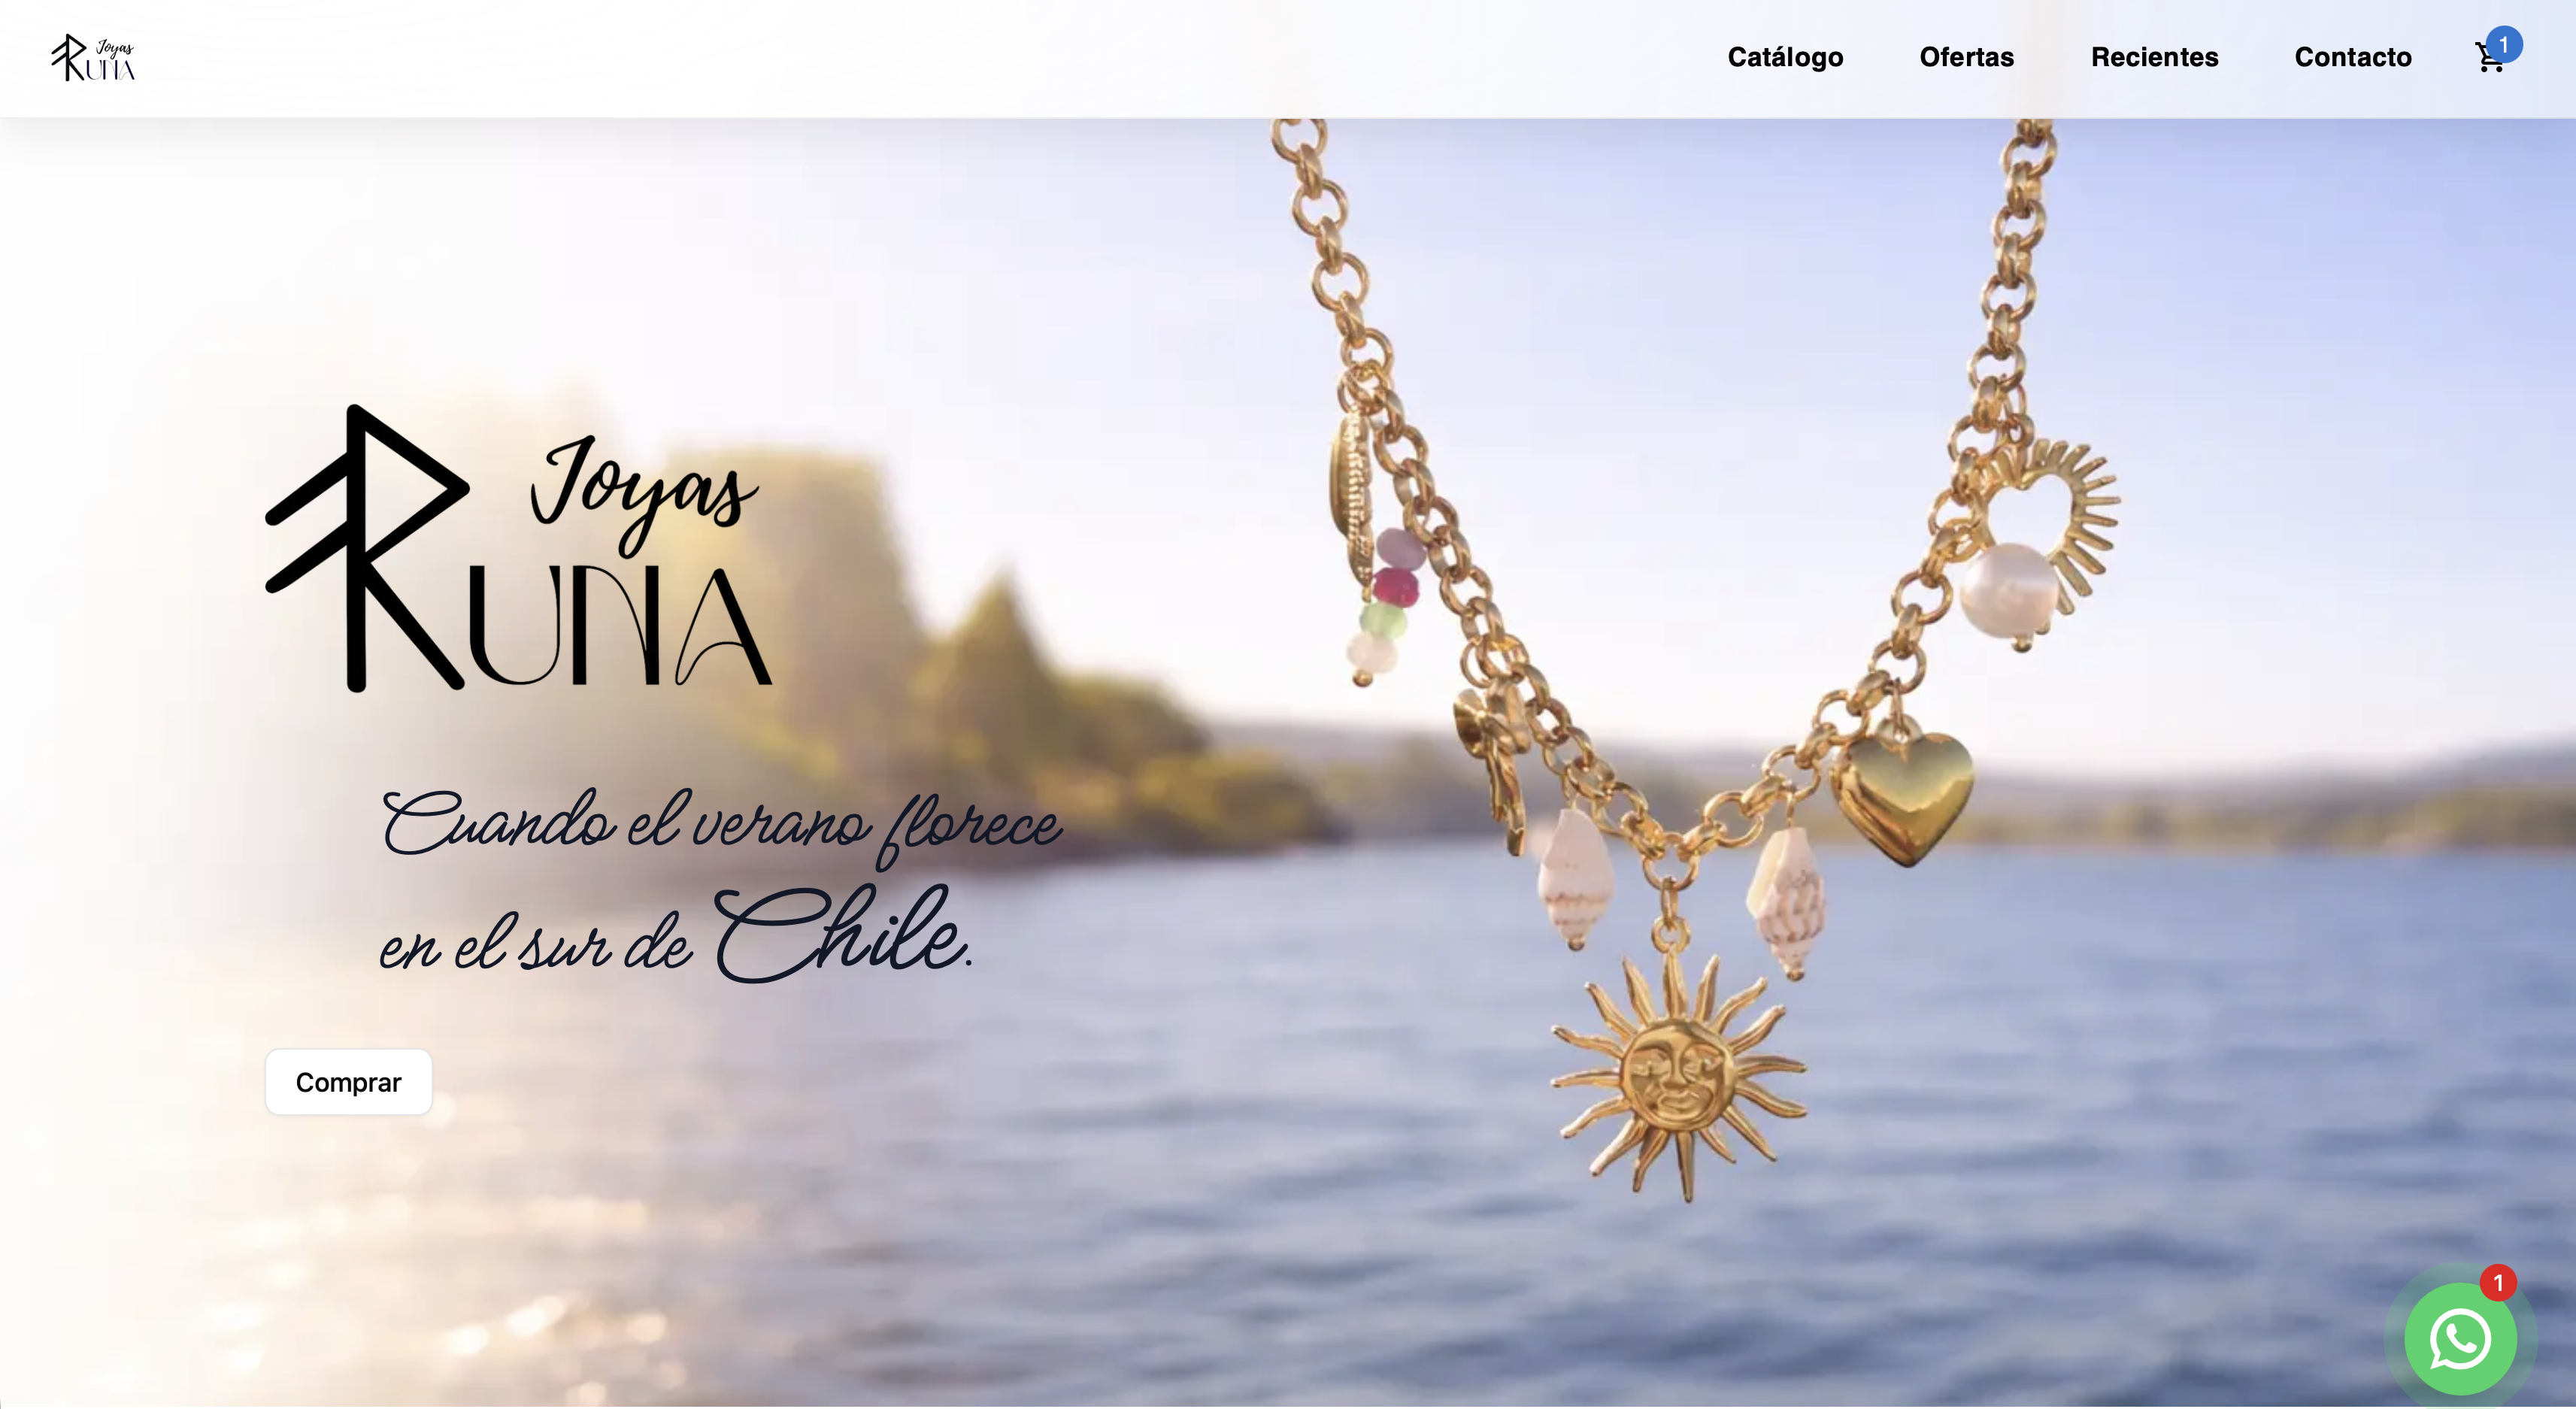Click the white pearl charm
The height and width of the screenshot is (1409, 2576).
pyautogui.click(x=2008, y=592)
